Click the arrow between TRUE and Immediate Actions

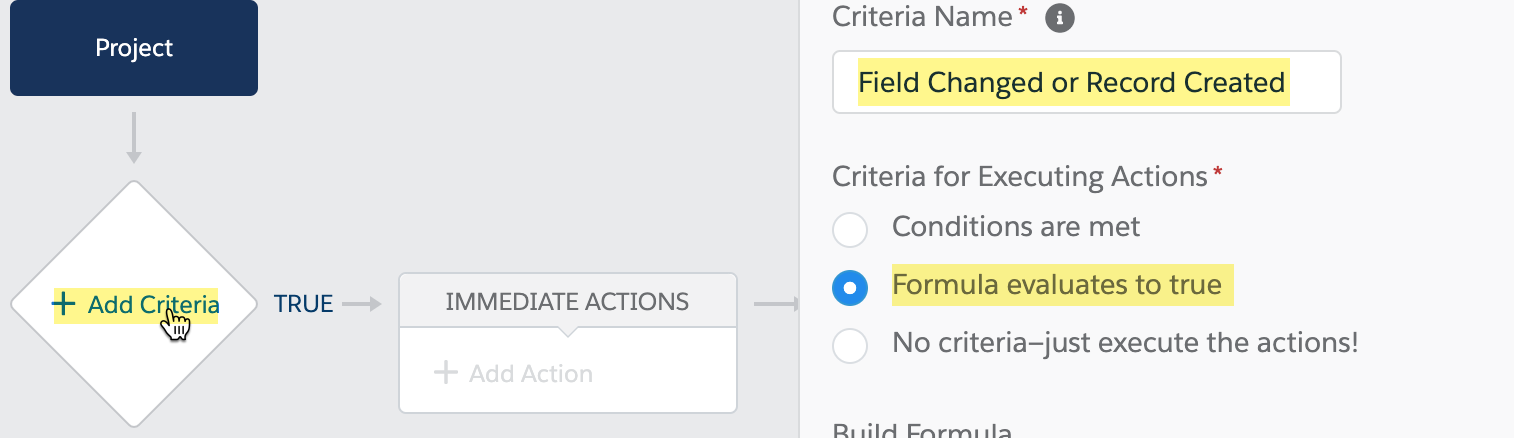[x=362, y=304]
